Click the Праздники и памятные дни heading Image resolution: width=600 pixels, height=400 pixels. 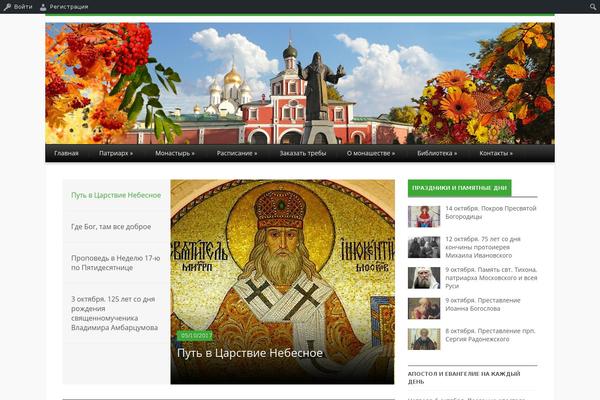point(459,188)
